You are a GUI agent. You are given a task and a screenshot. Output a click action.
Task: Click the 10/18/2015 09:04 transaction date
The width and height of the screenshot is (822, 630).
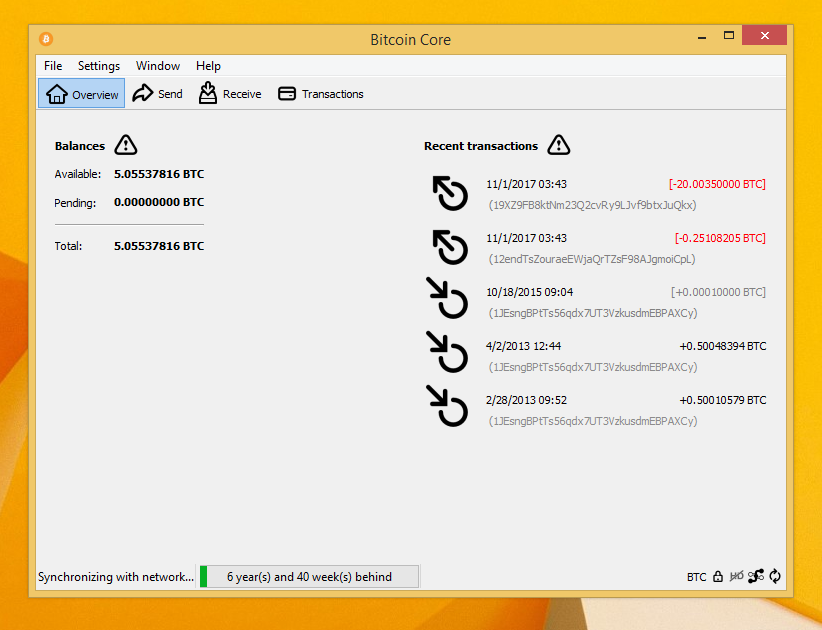coord(529,292)
